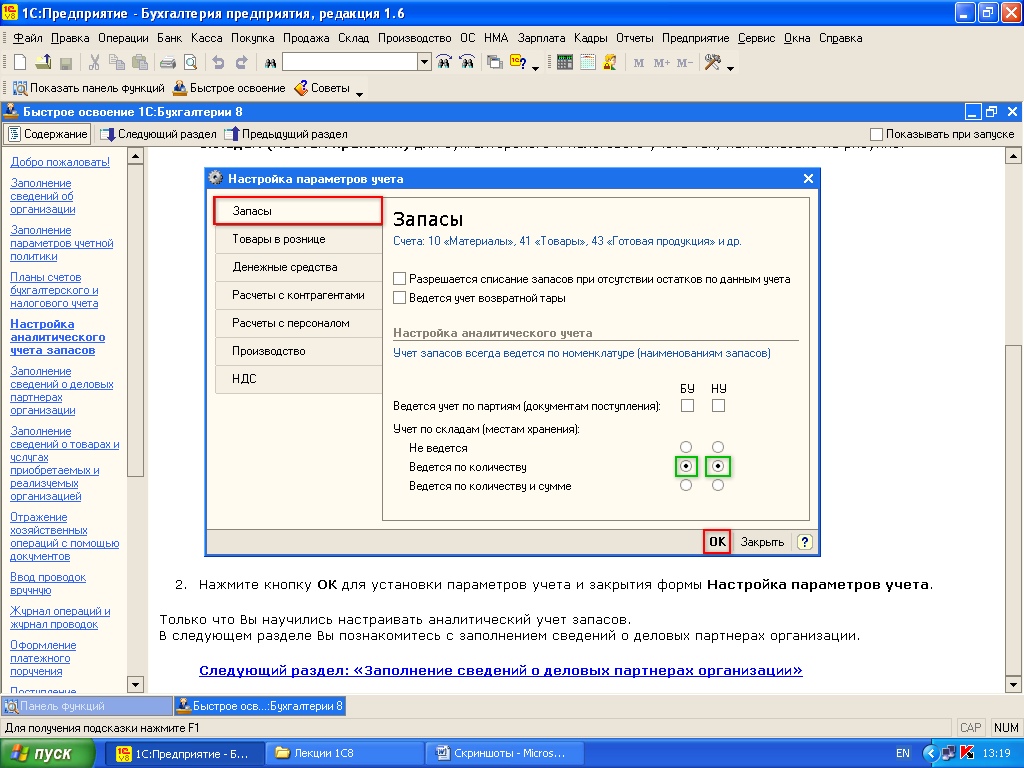Open the Calculator icon
Image resolution: width=1024 pixels, height=768 pixels.
pyautogui.click(x=565, y=63)
